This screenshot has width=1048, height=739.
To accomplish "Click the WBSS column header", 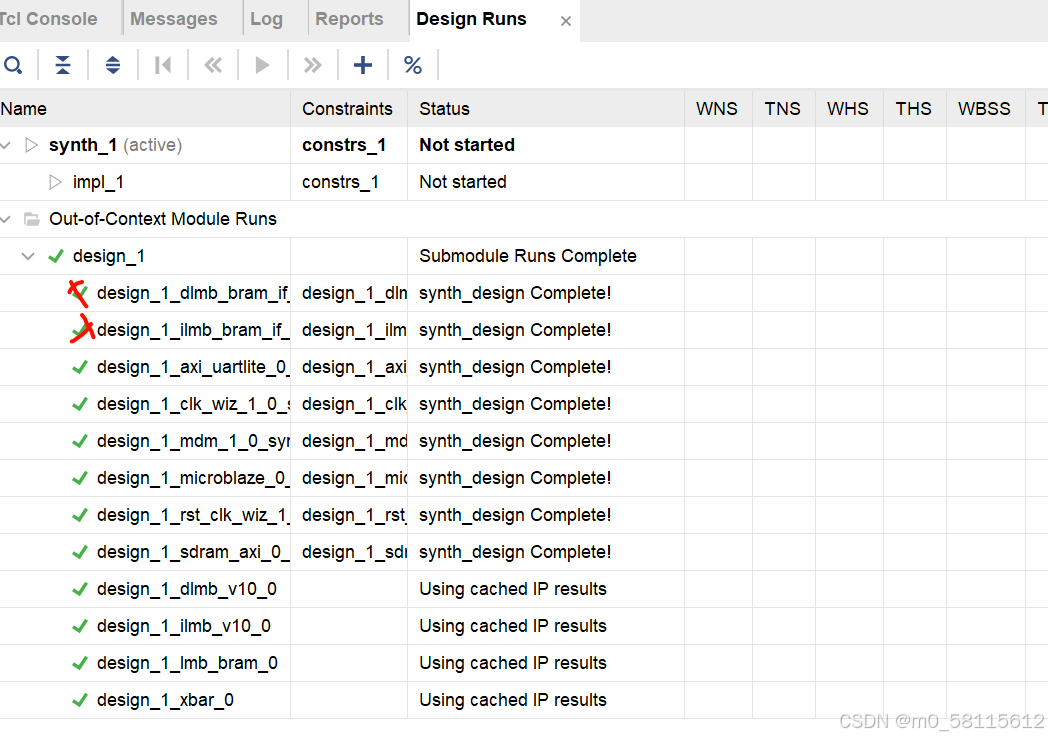I will [985, 109].
